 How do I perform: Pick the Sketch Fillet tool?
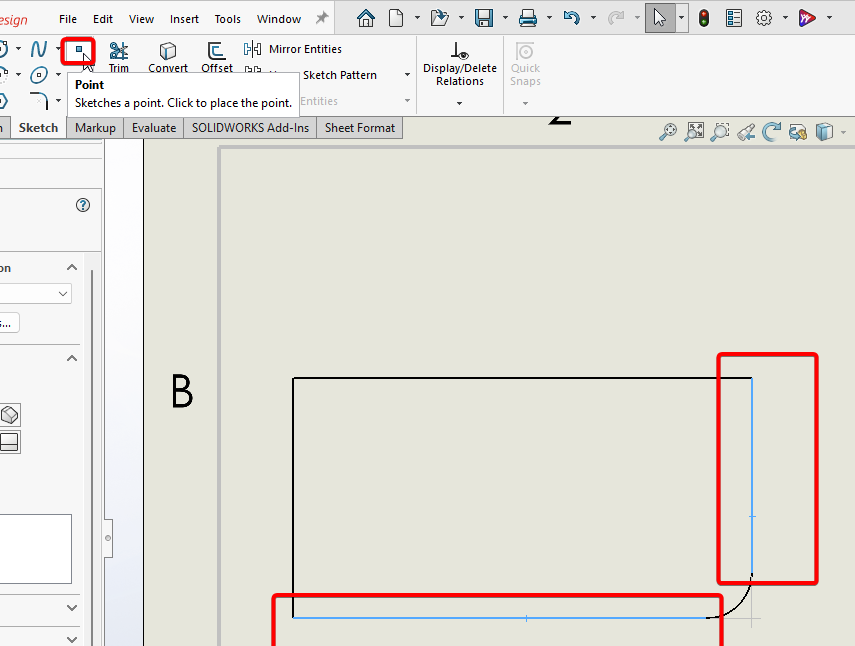click(x=39, y=100)
